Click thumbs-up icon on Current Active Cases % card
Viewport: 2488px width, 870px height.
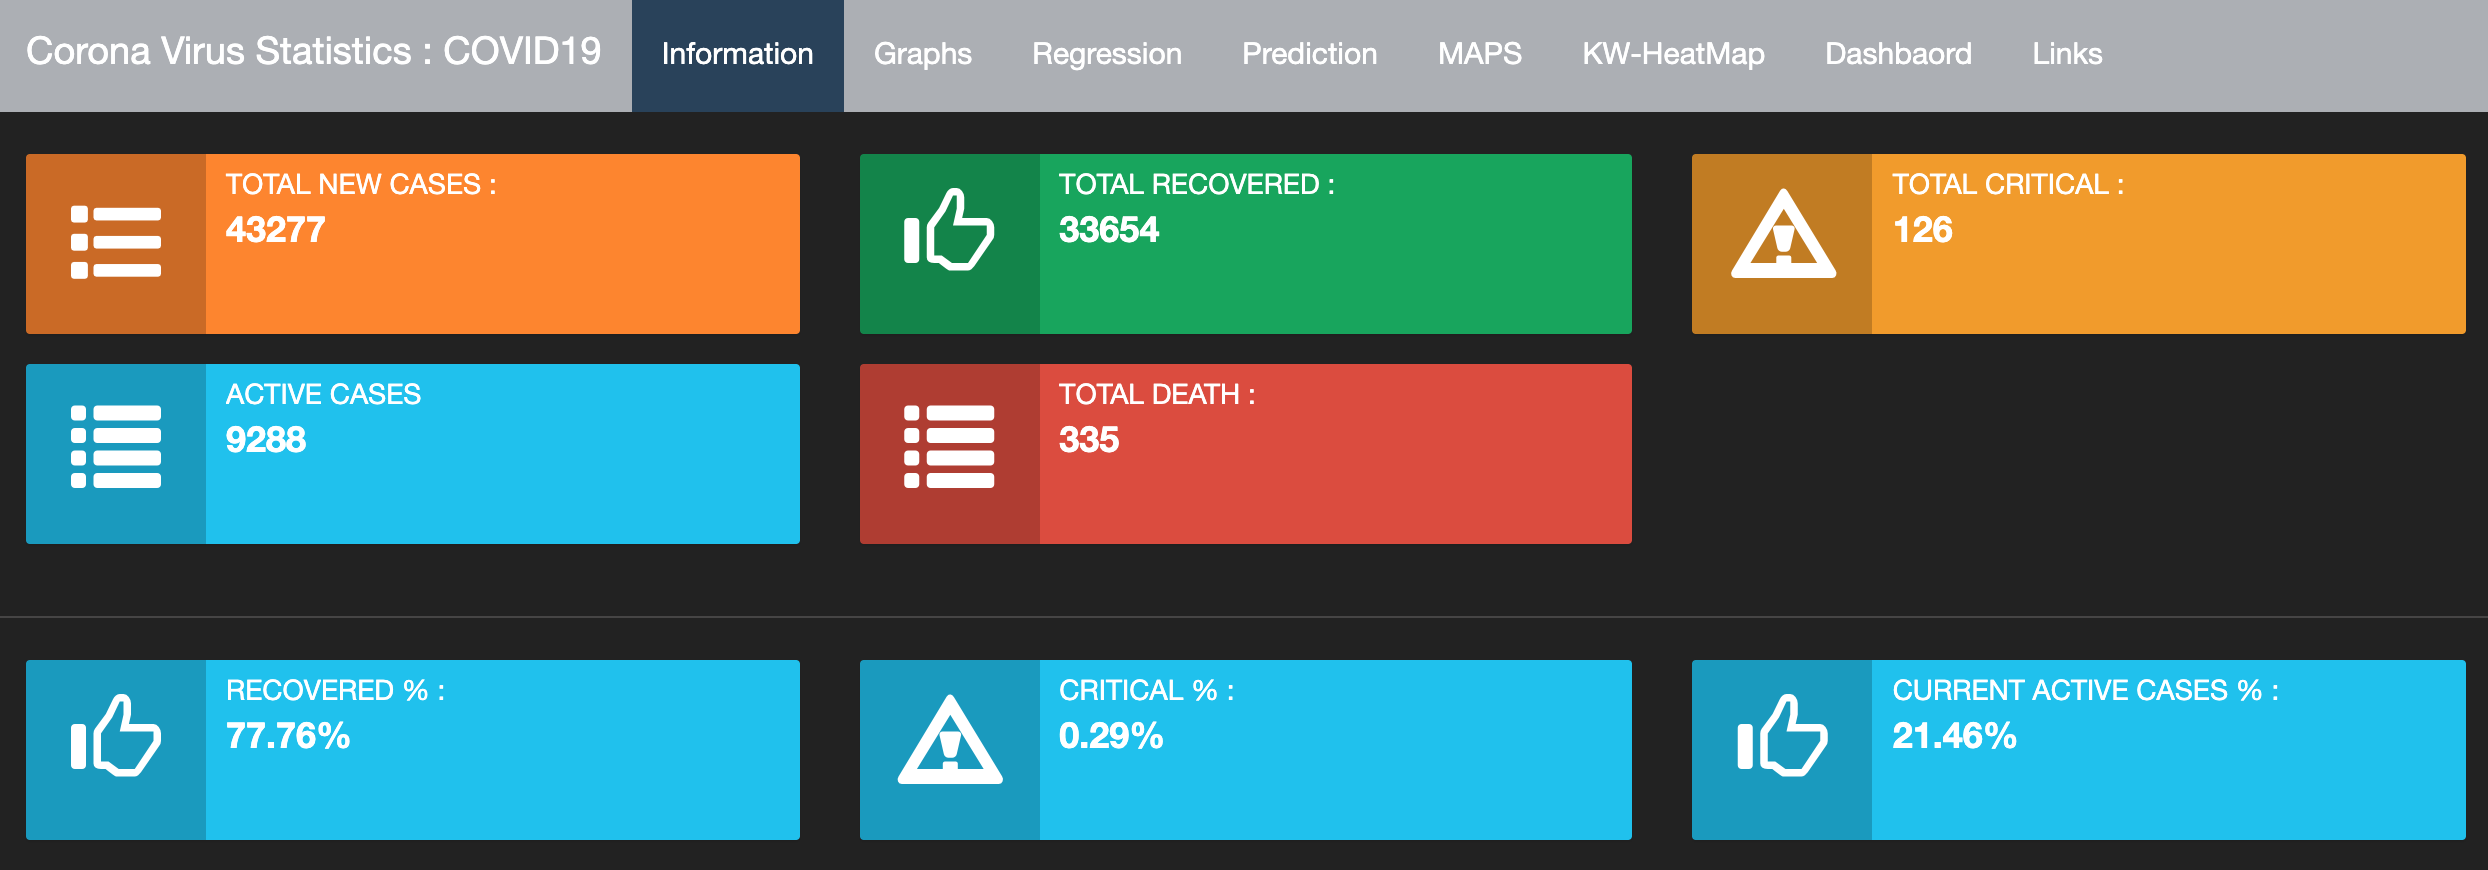click(1782, 737)
